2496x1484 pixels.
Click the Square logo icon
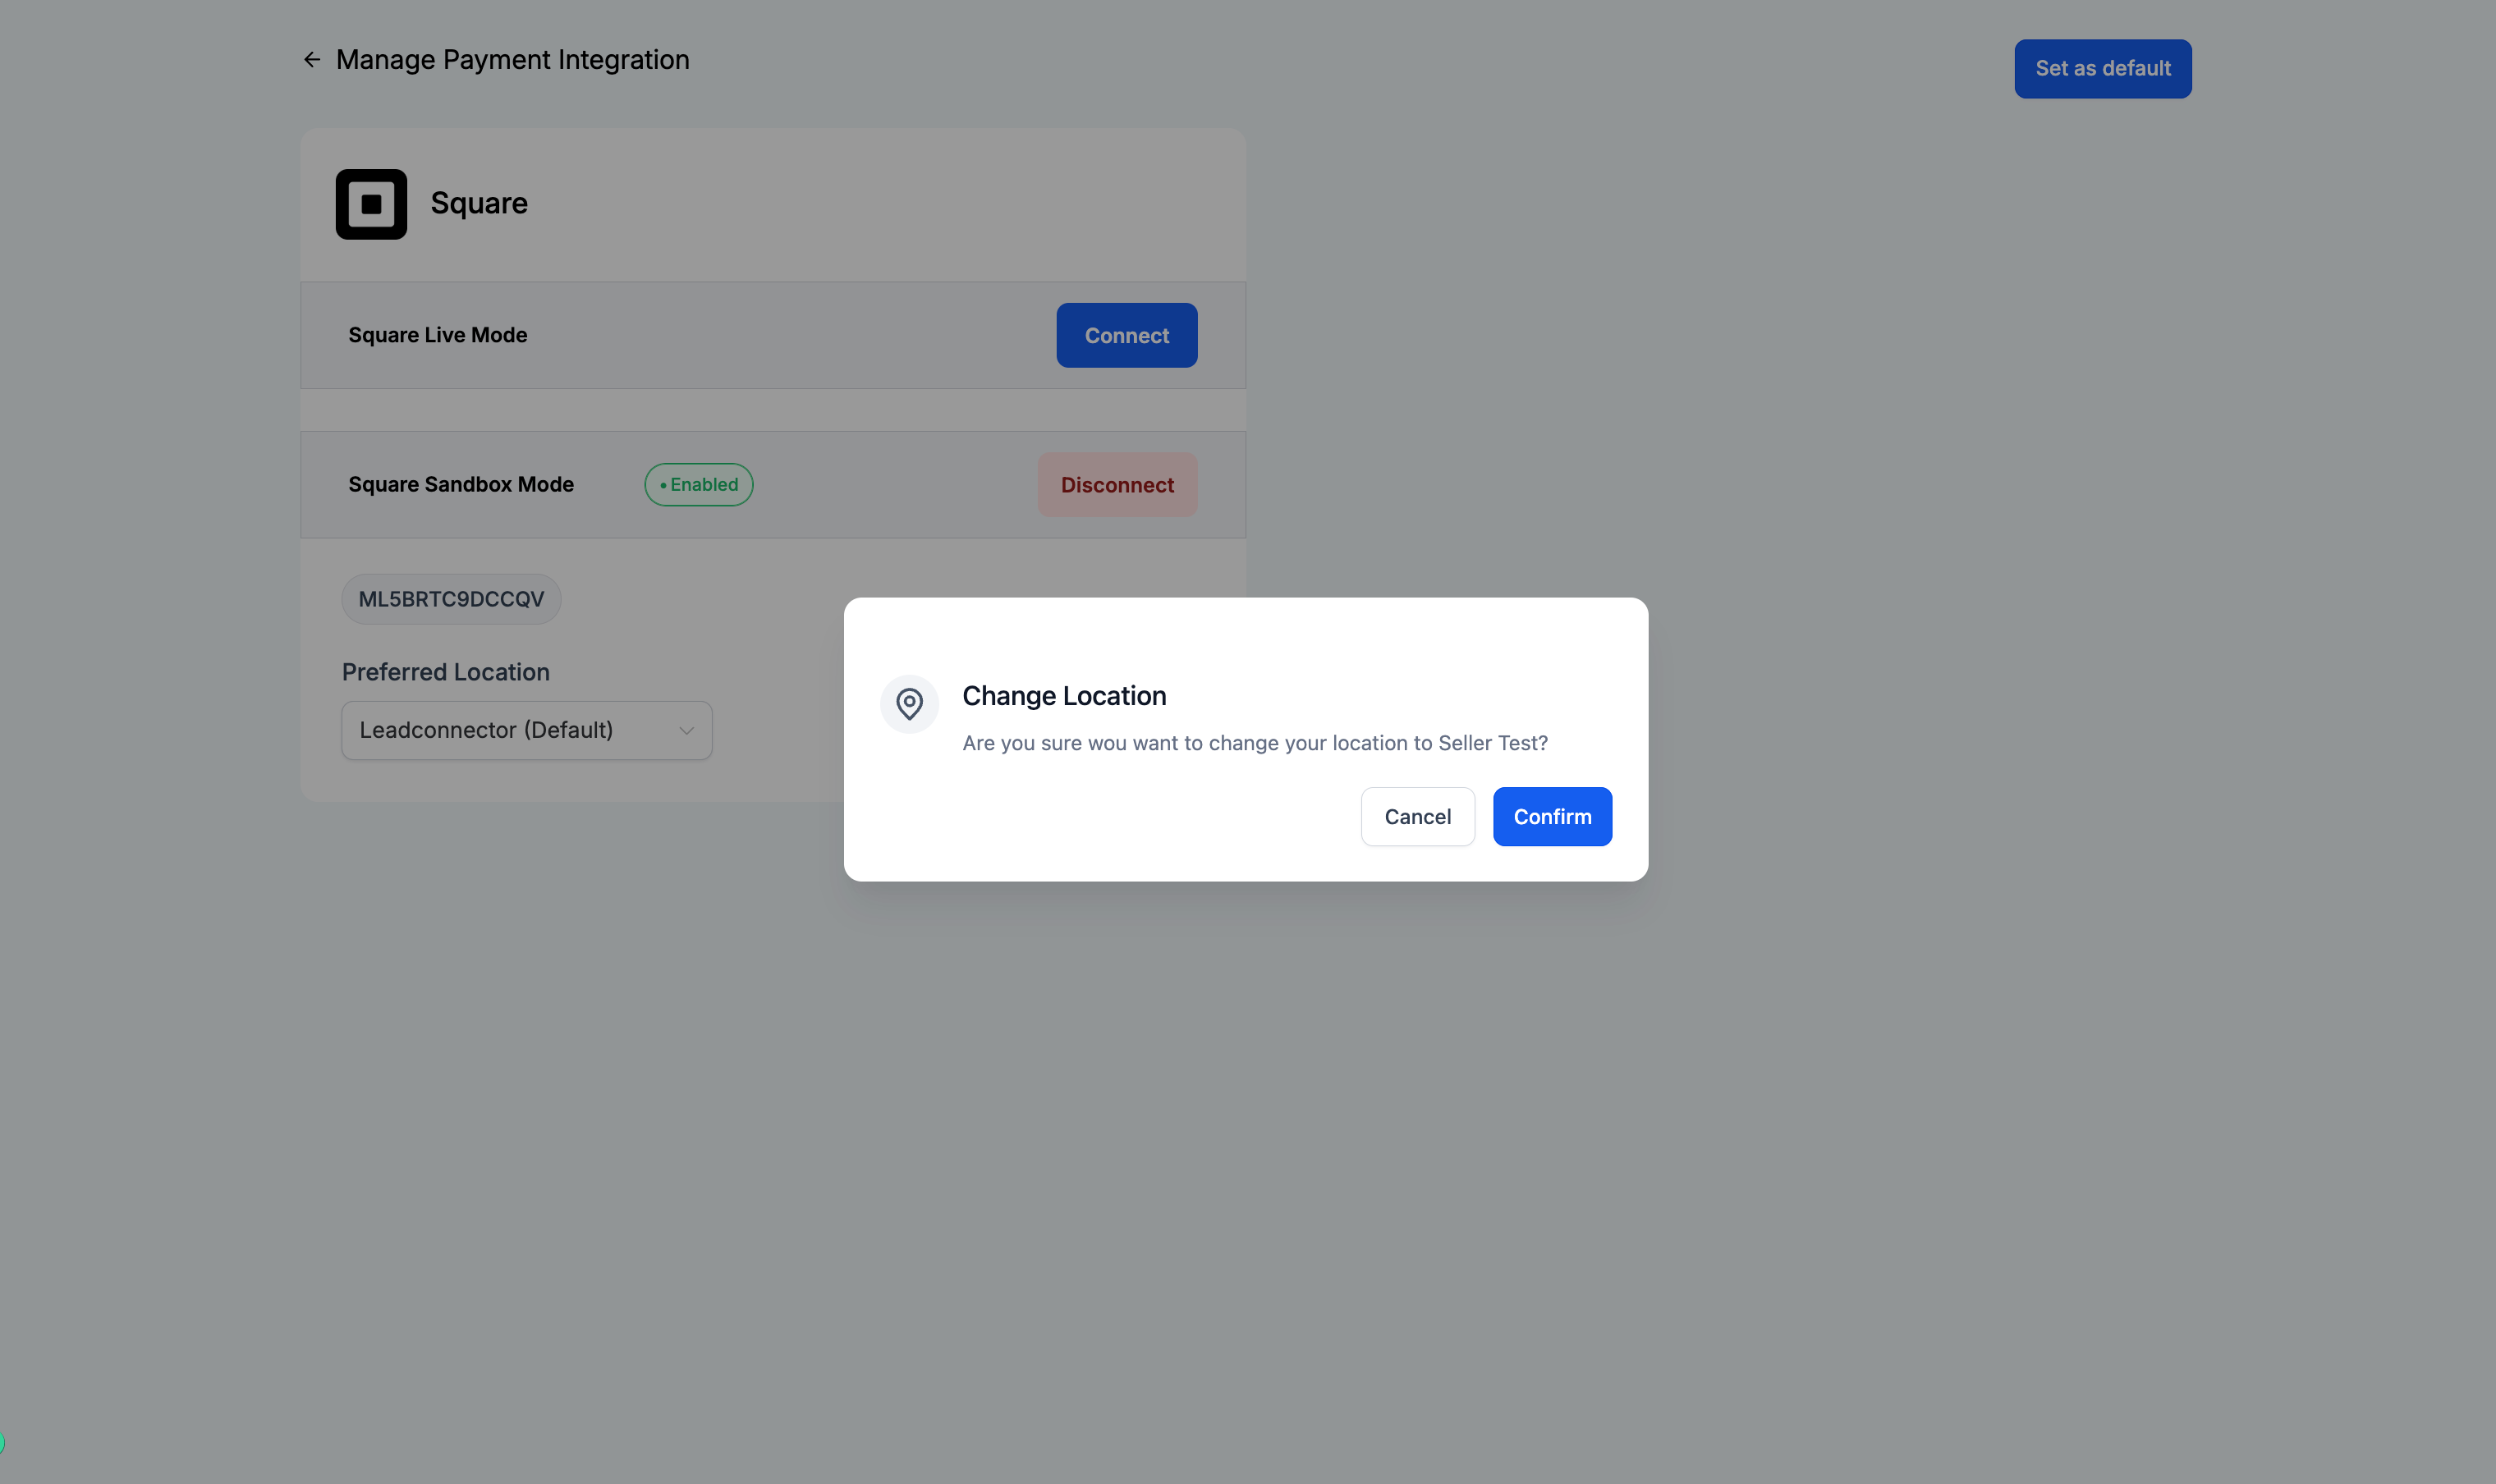pos(371,204)
